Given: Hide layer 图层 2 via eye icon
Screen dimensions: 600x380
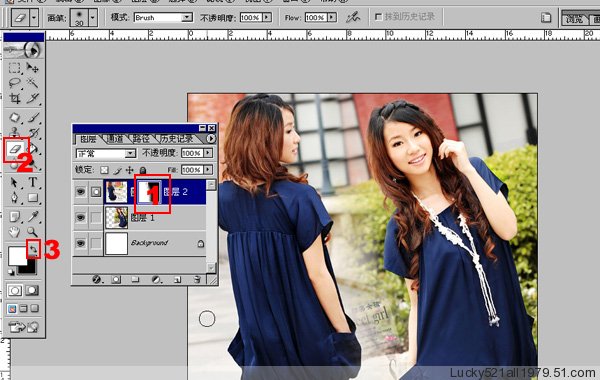Looking at the screenshot, I should [80, 191].
